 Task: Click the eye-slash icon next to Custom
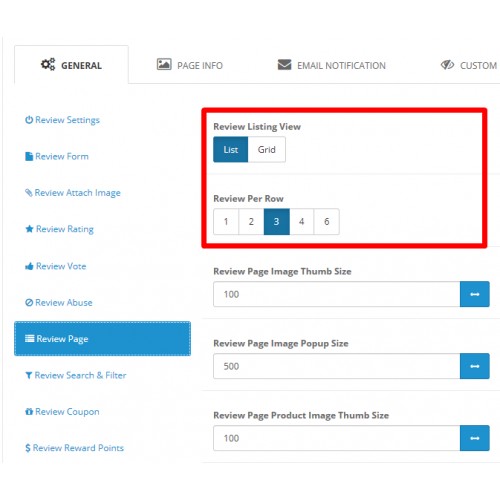click(x=447, y=65)
